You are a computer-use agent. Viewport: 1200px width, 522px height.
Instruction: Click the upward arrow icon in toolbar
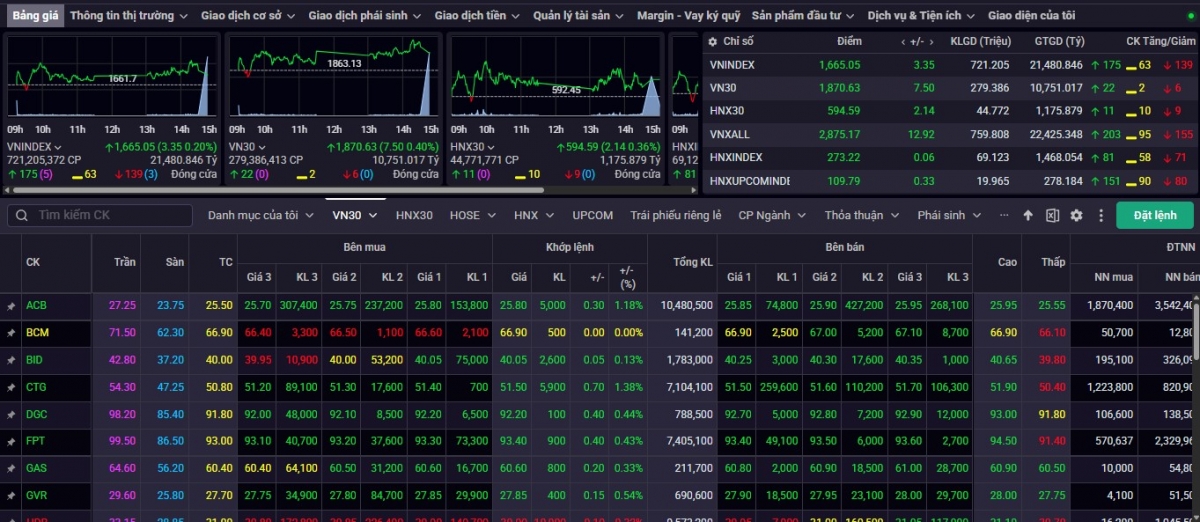(1028, 215)
